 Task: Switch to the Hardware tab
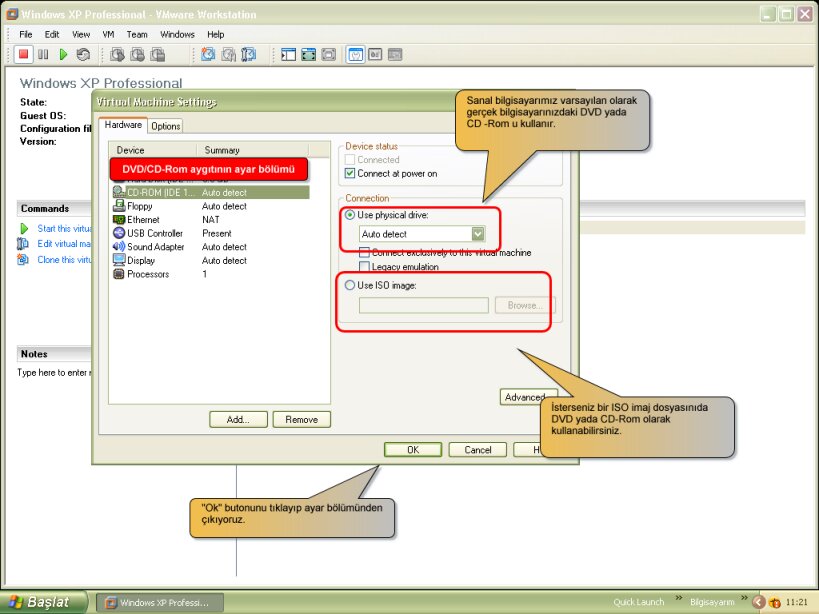tap(123, 125)
